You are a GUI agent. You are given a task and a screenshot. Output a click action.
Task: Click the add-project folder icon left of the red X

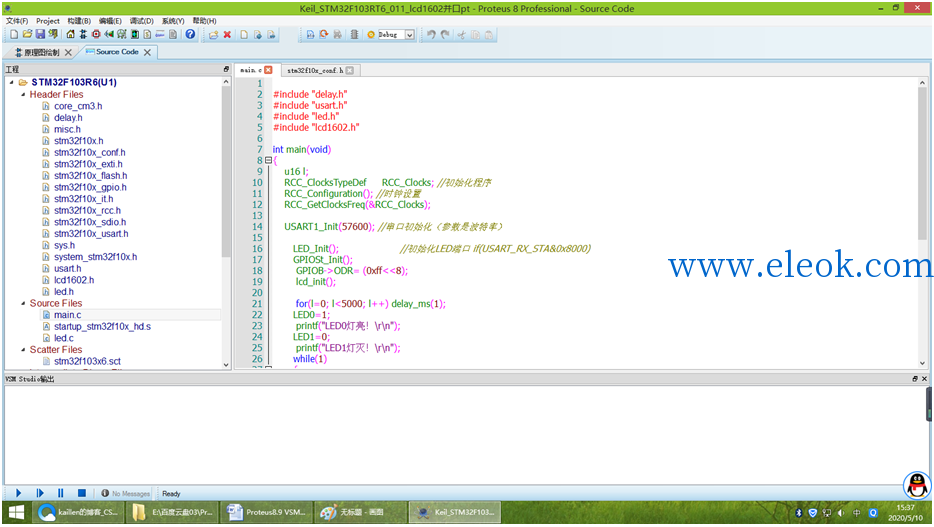[213, 35]
